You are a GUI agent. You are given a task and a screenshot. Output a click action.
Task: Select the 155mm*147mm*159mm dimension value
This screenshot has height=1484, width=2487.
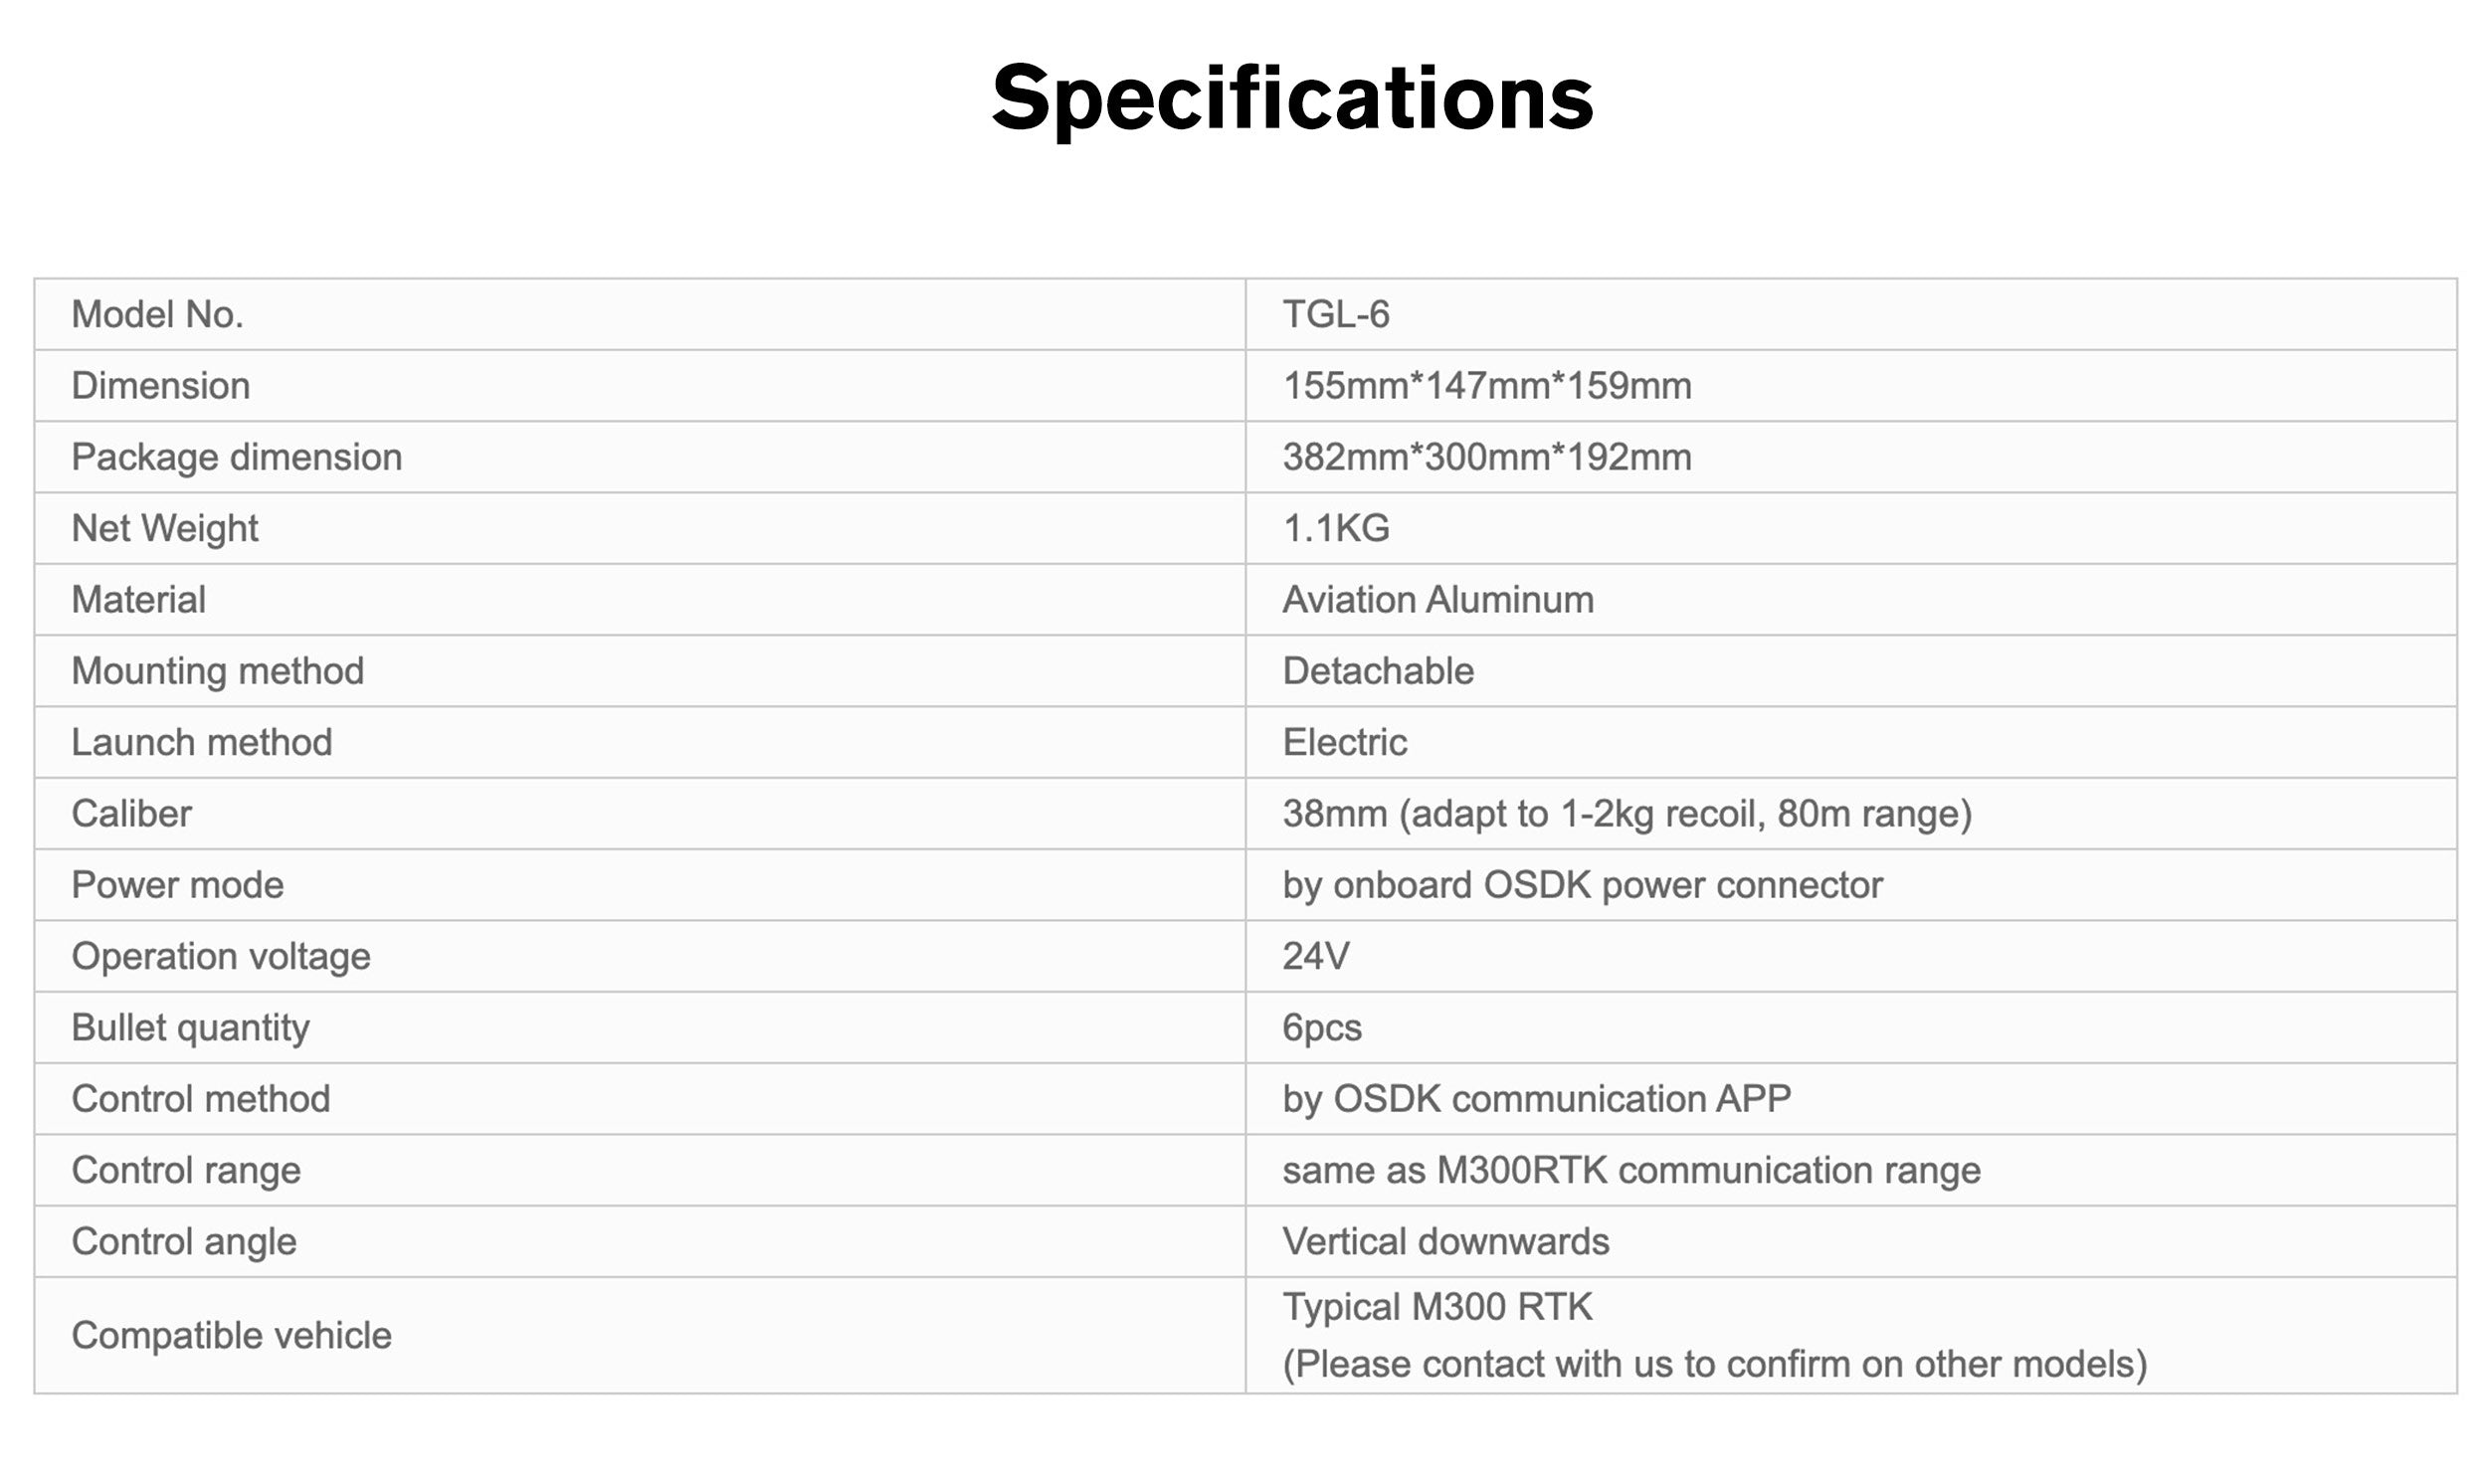(x=1486, y=386)
